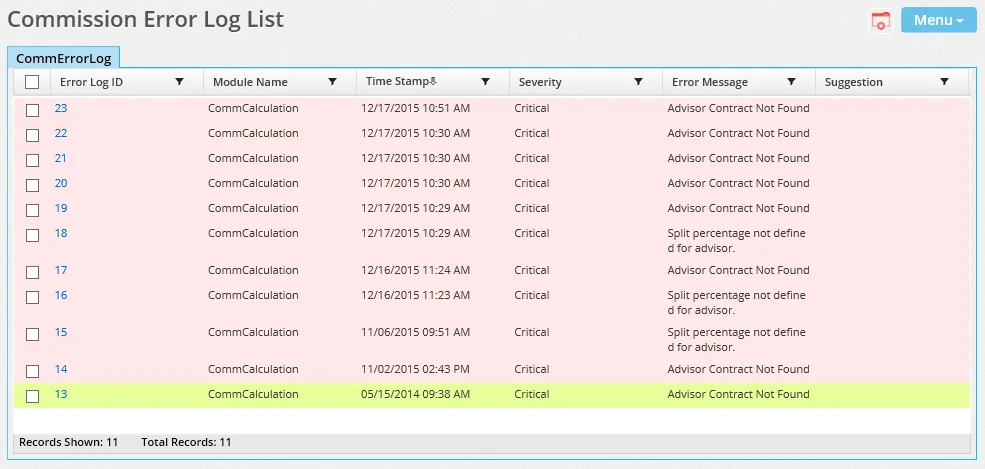Screen dimensions: 985x469
Task: Check the box for error log 21
Action: 32,161
